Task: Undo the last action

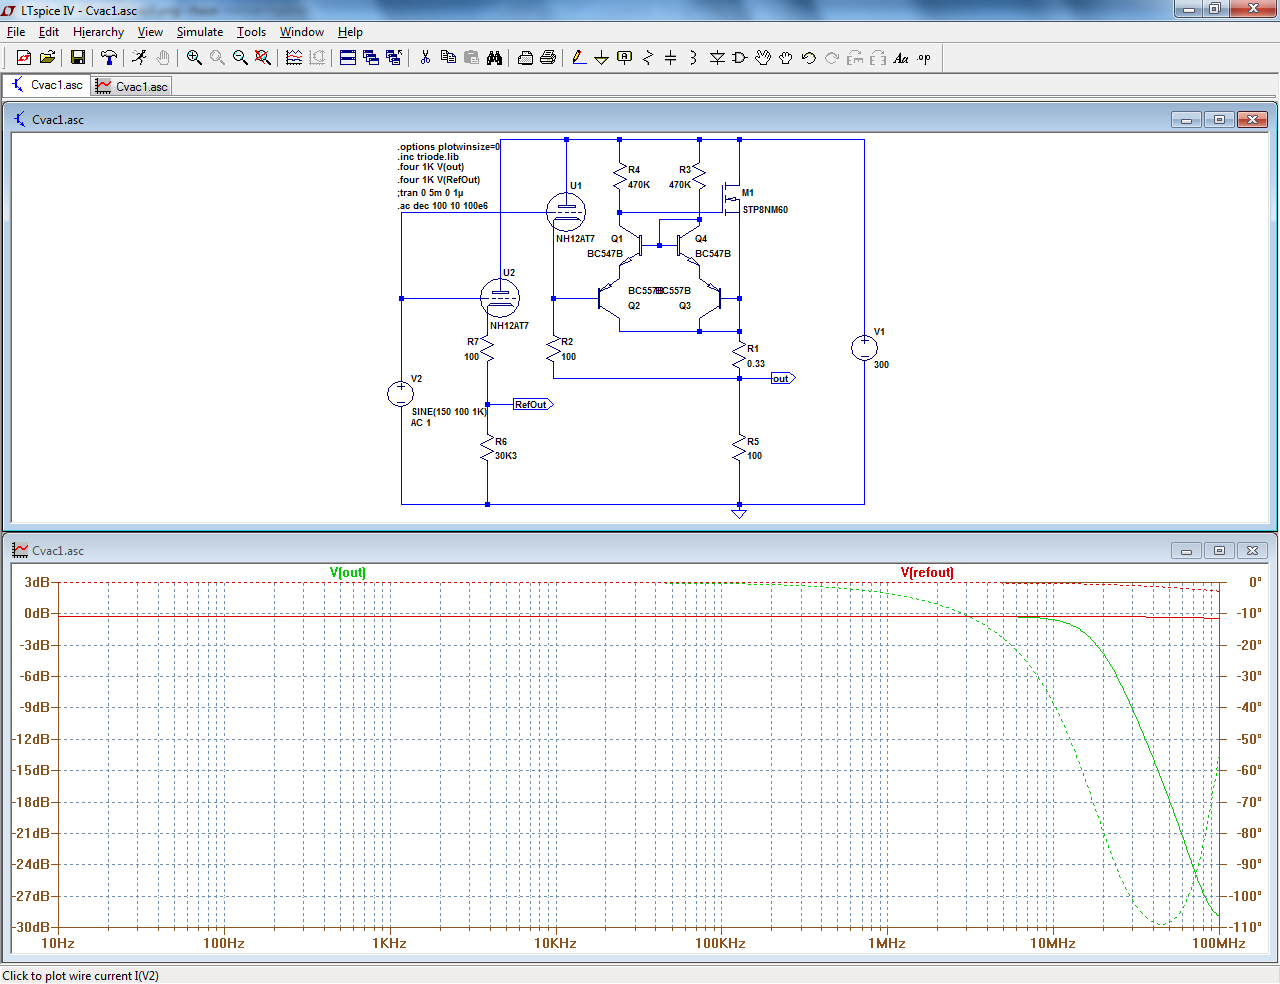Action: pyautogui.click(x=809, y=58)
